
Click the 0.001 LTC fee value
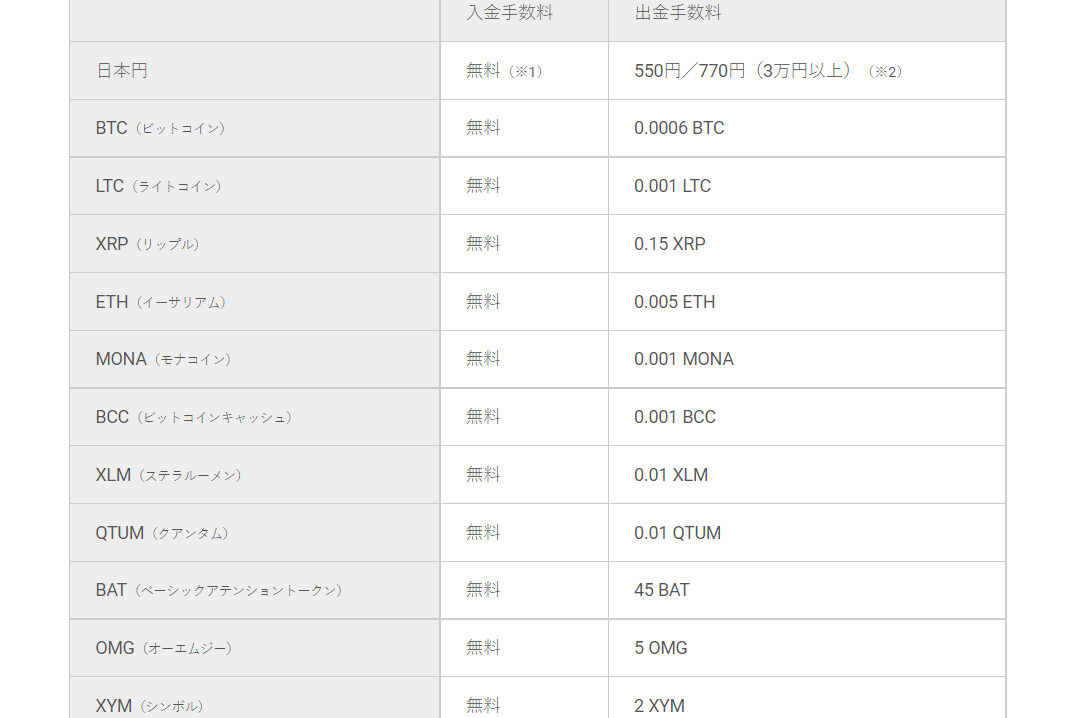(x=672, y=186)
